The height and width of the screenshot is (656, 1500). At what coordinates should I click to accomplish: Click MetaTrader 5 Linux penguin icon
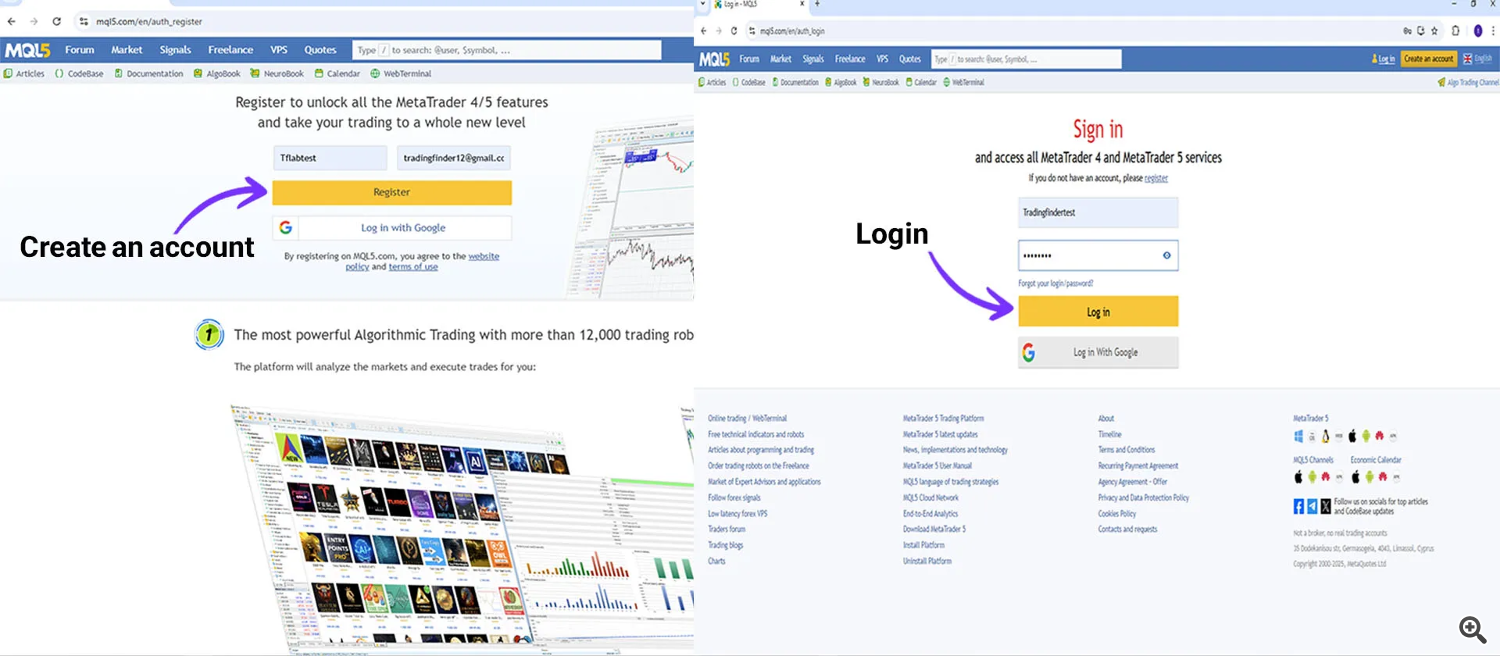pyautogui.click(x=1326, y=436)
